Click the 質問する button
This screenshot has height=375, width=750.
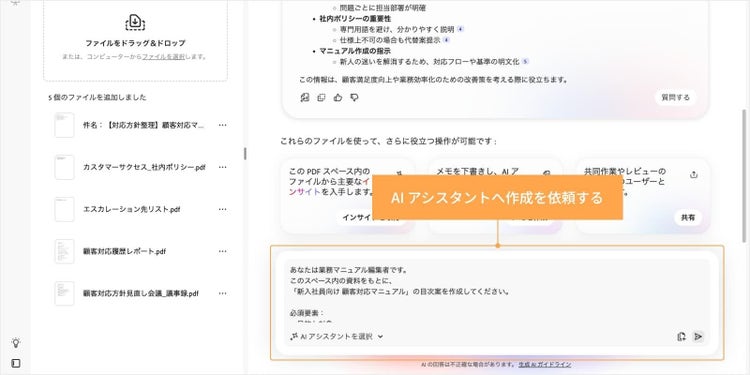click(675, 98)
